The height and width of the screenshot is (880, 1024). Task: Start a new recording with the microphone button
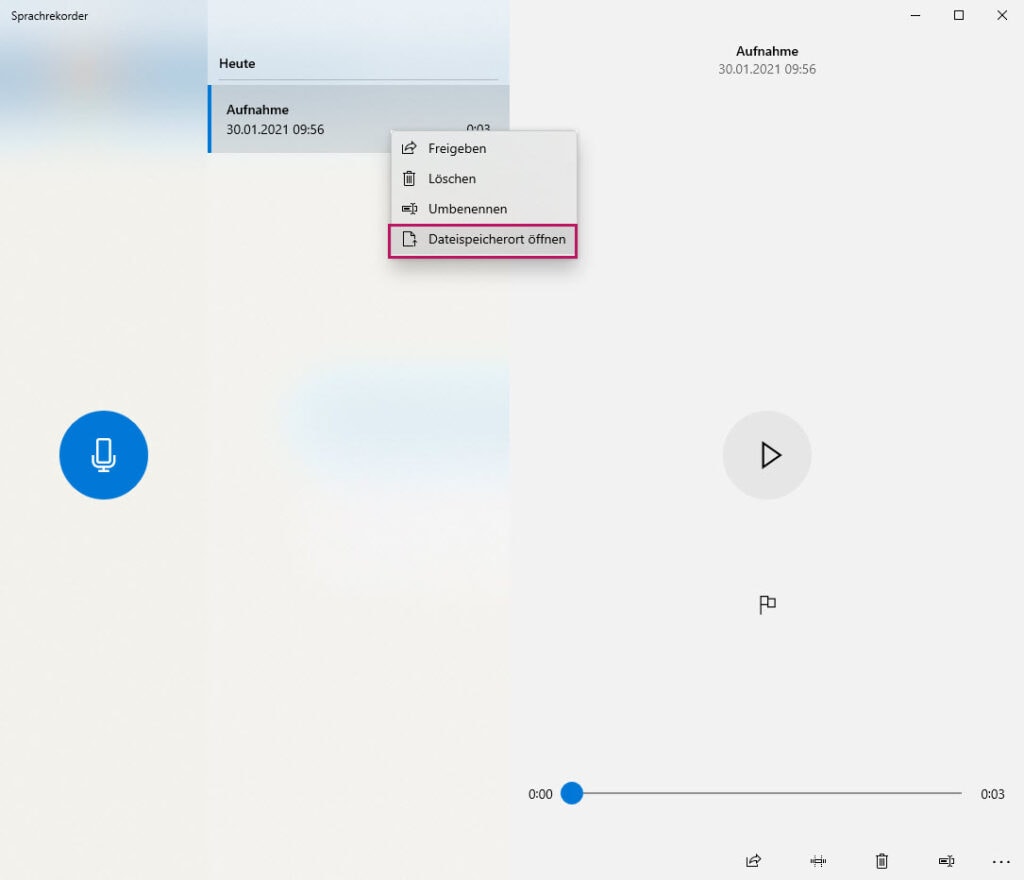[103, 455]
